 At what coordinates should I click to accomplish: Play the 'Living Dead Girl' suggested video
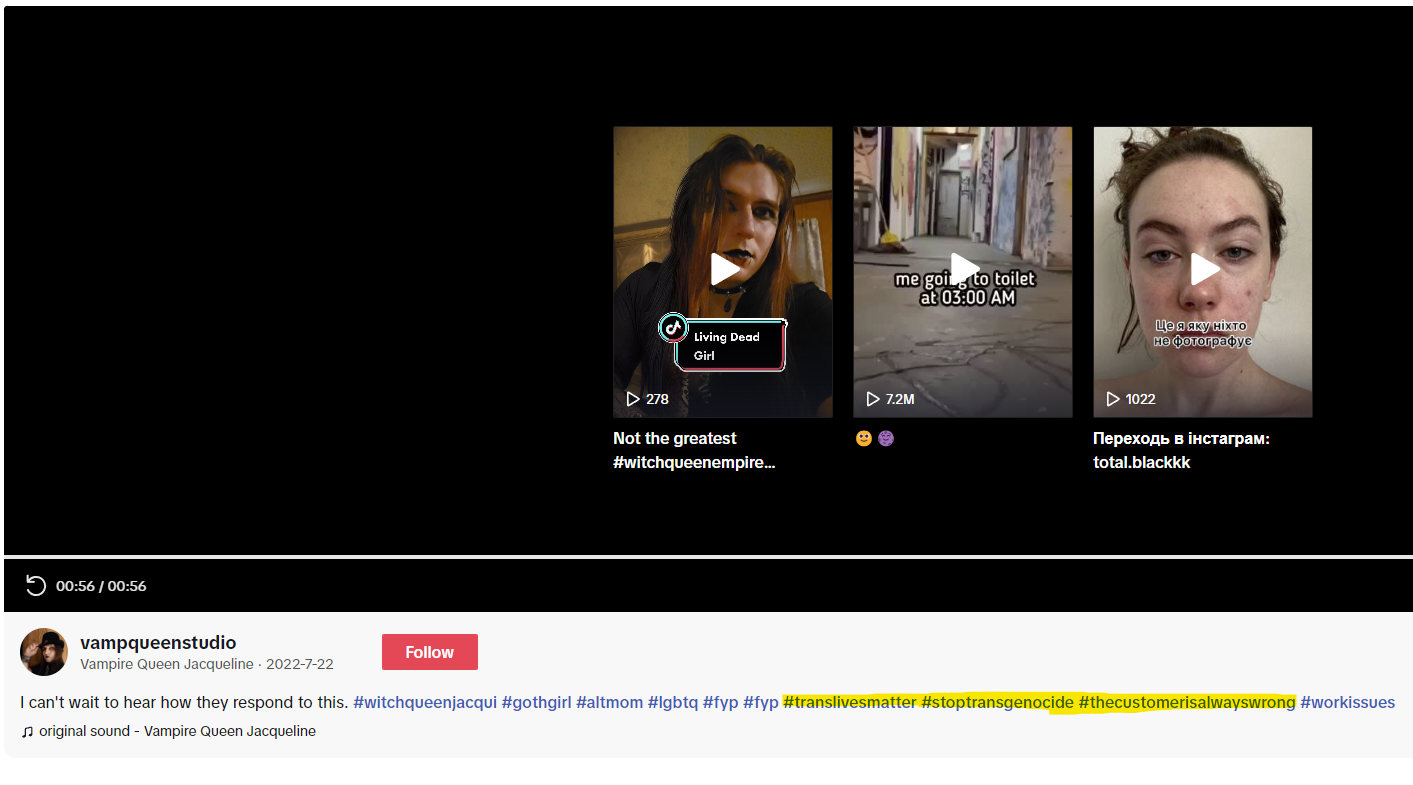[723, 270]
